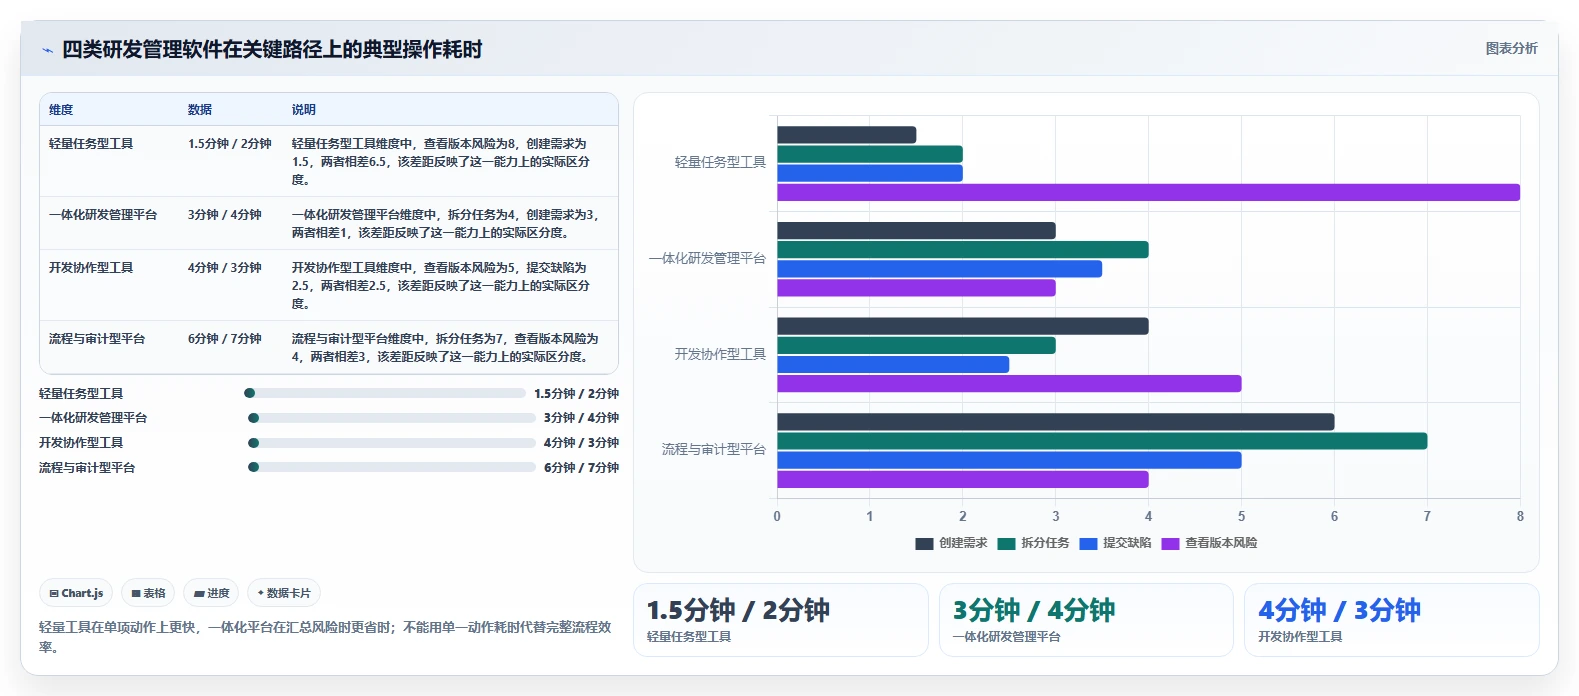
Task: Click table value 3分钟 / 4分钟
Action: point(225,215)
